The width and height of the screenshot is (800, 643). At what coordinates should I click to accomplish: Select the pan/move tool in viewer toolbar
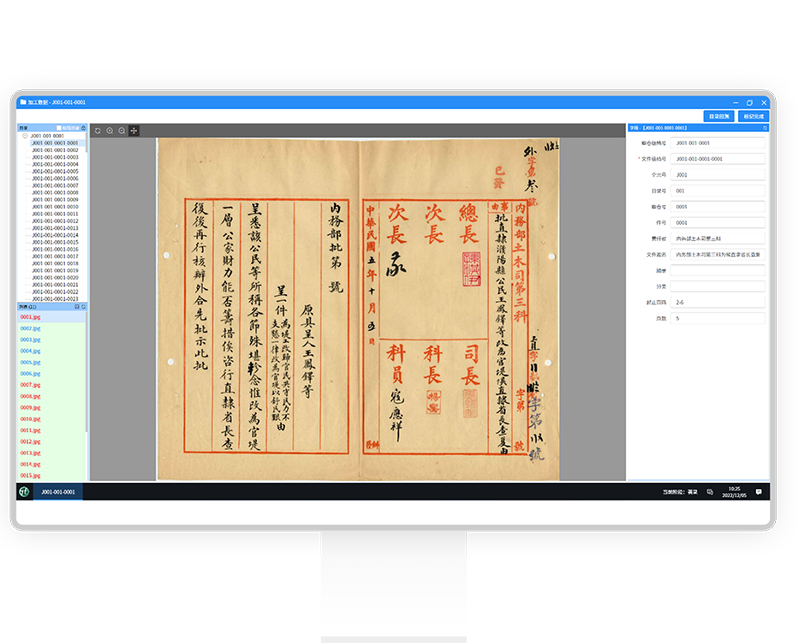click(134, 131)
